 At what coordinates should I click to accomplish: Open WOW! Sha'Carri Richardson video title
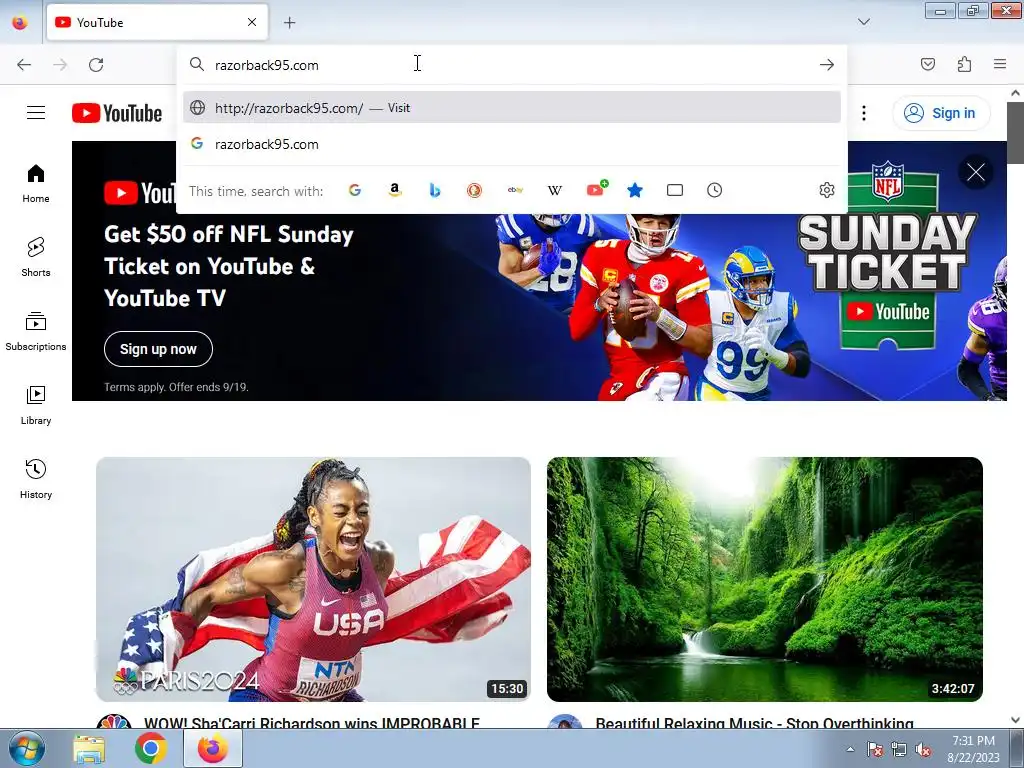[312, 723]
